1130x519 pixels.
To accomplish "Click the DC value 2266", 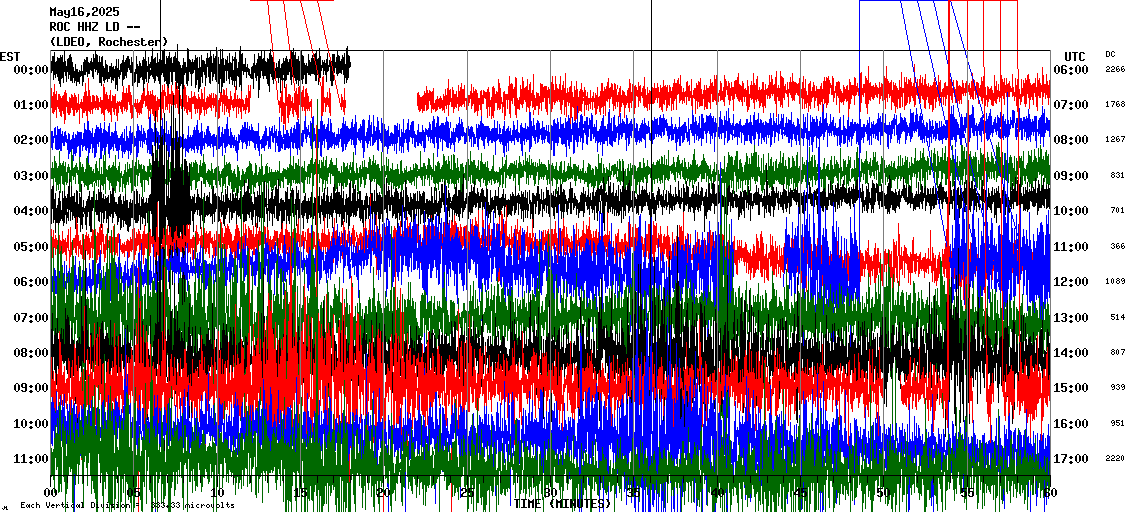I will pyautogui.click(x=1115, y=70).
